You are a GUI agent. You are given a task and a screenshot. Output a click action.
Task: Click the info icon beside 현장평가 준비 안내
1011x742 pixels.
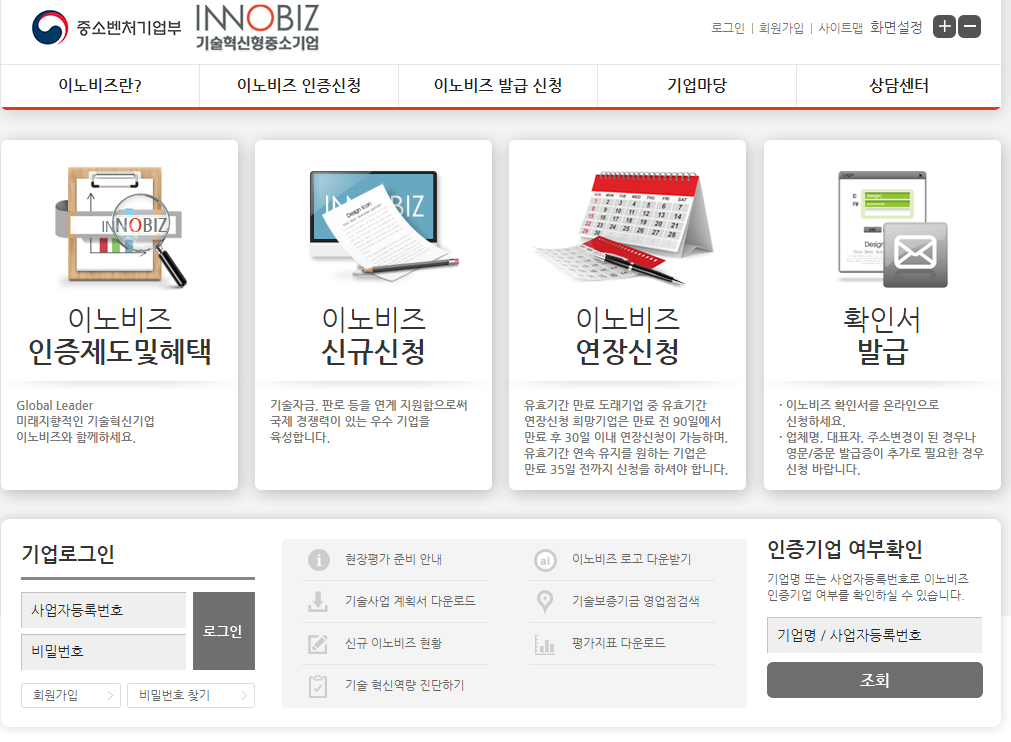[x=319, y=560]
